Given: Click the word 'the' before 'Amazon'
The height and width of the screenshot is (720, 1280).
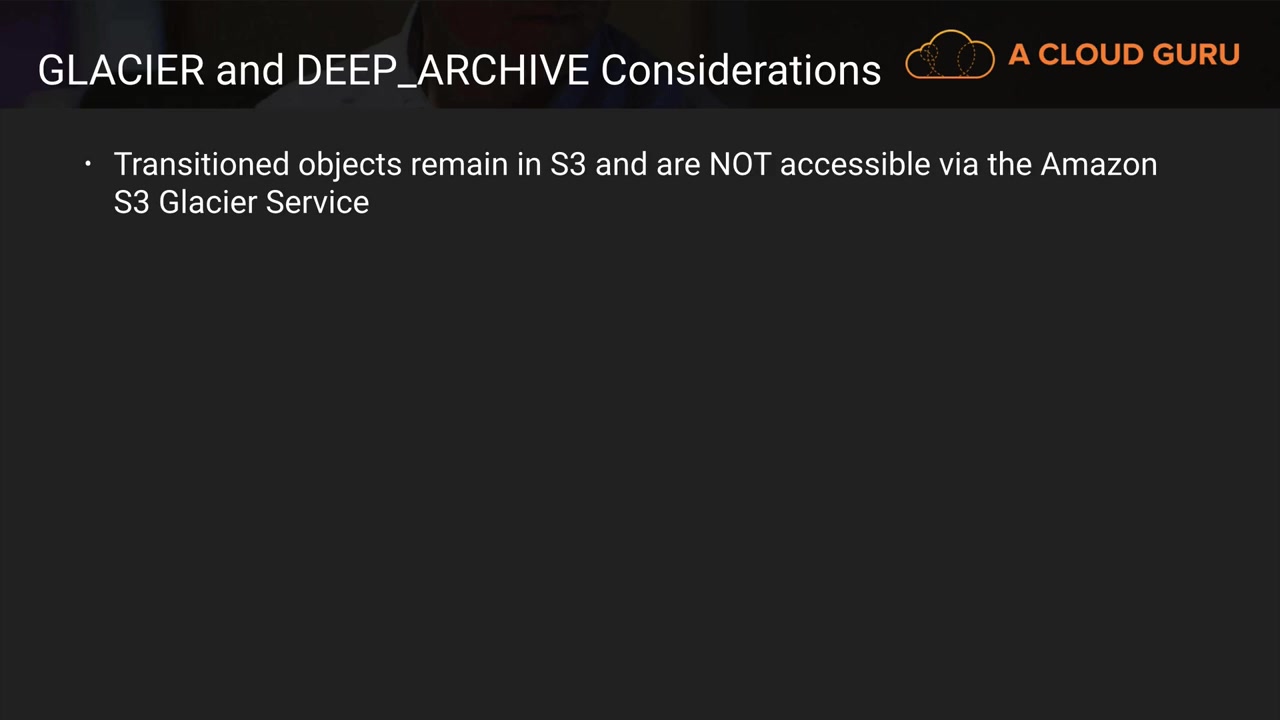Looking at the screenshot, I should pos(1010,164).
